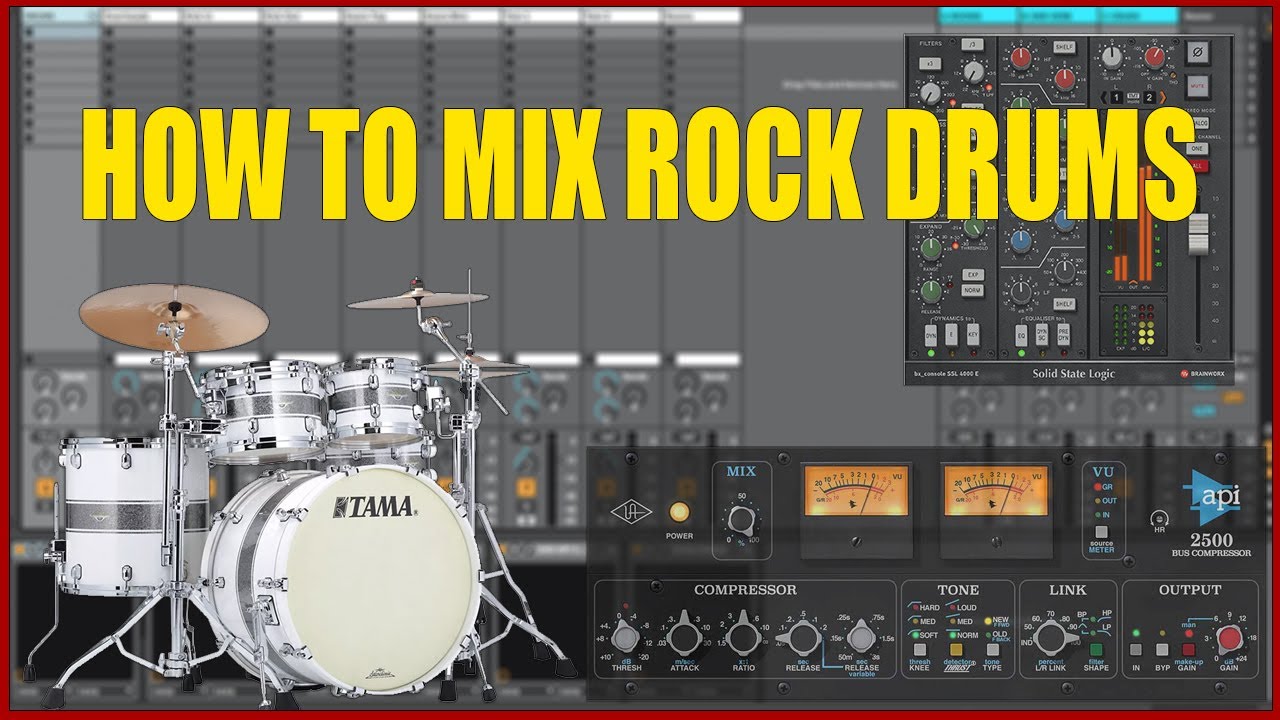The image size is (1280, 720).
Task: Click the red V GAIN knob
Action: (x=1154, y=56)
